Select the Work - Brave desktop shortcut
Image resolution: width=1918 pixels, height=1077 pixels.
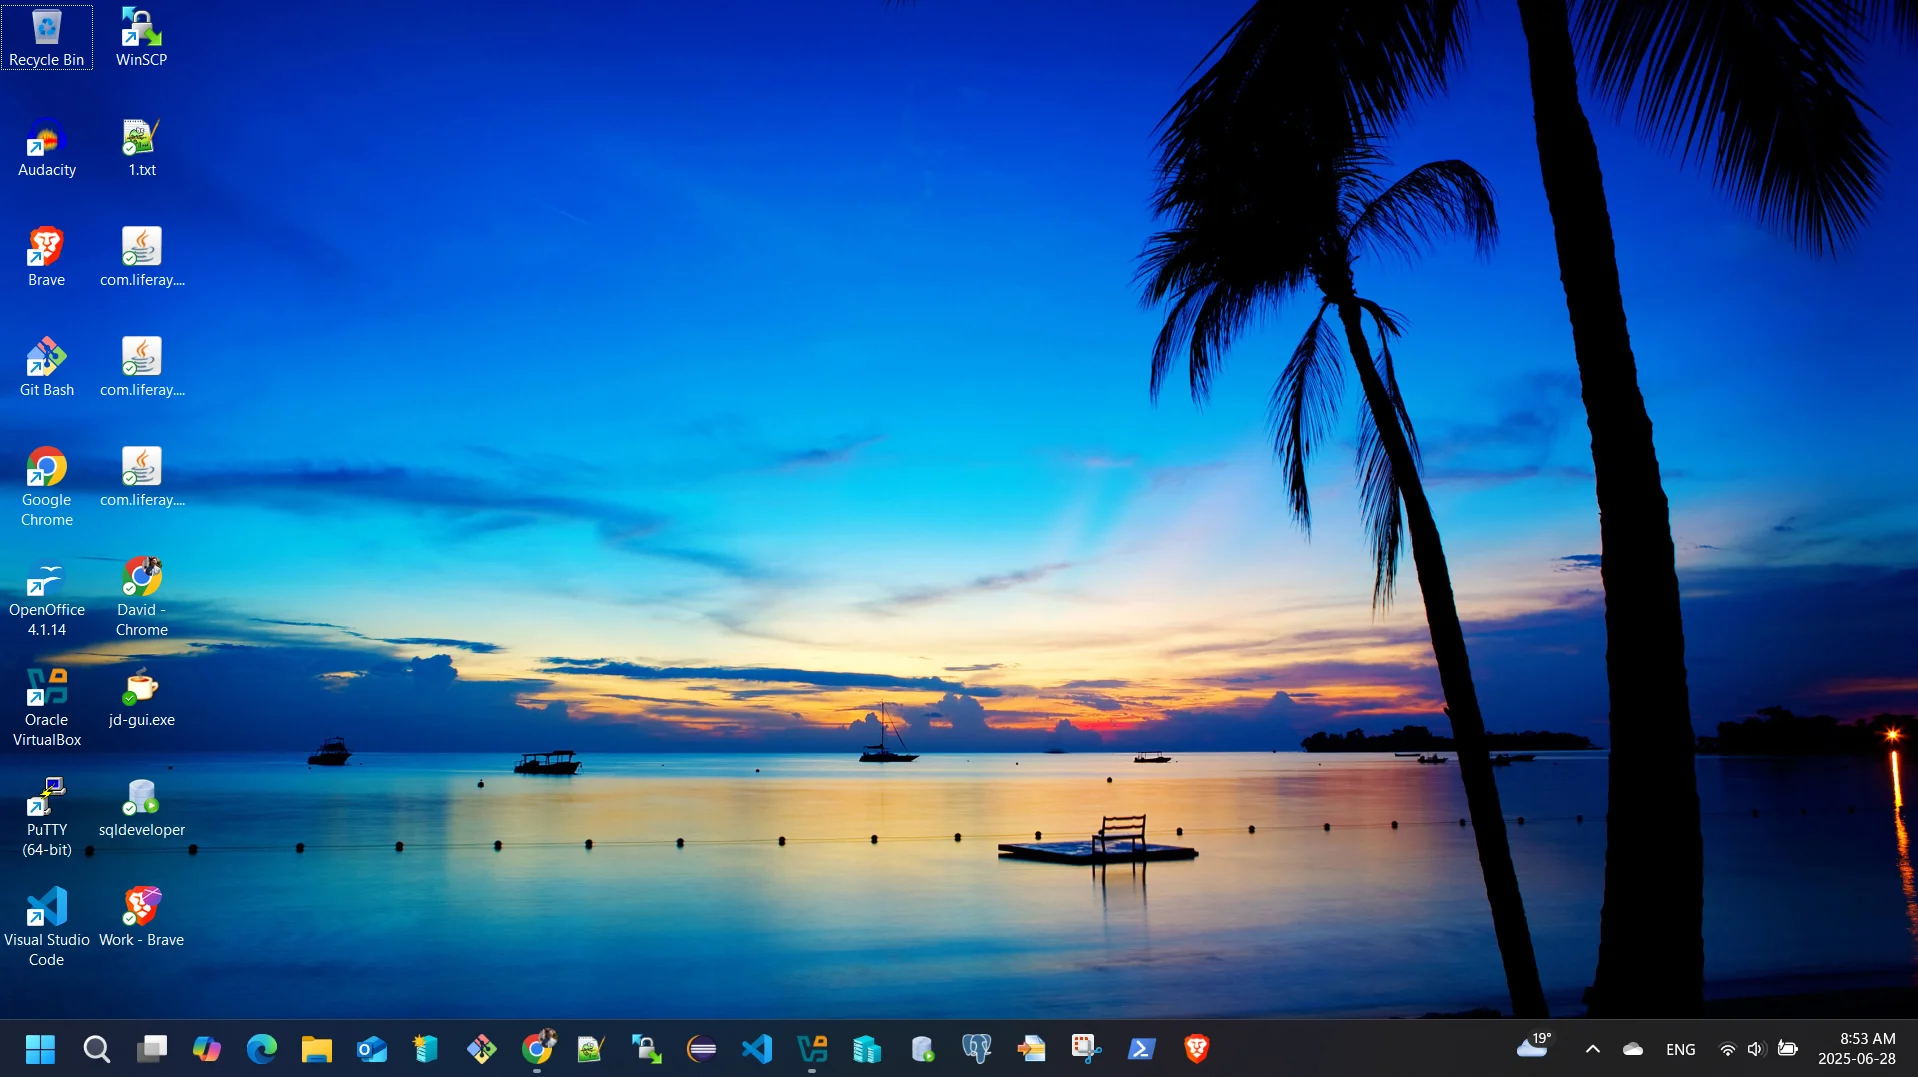point(141,918)
